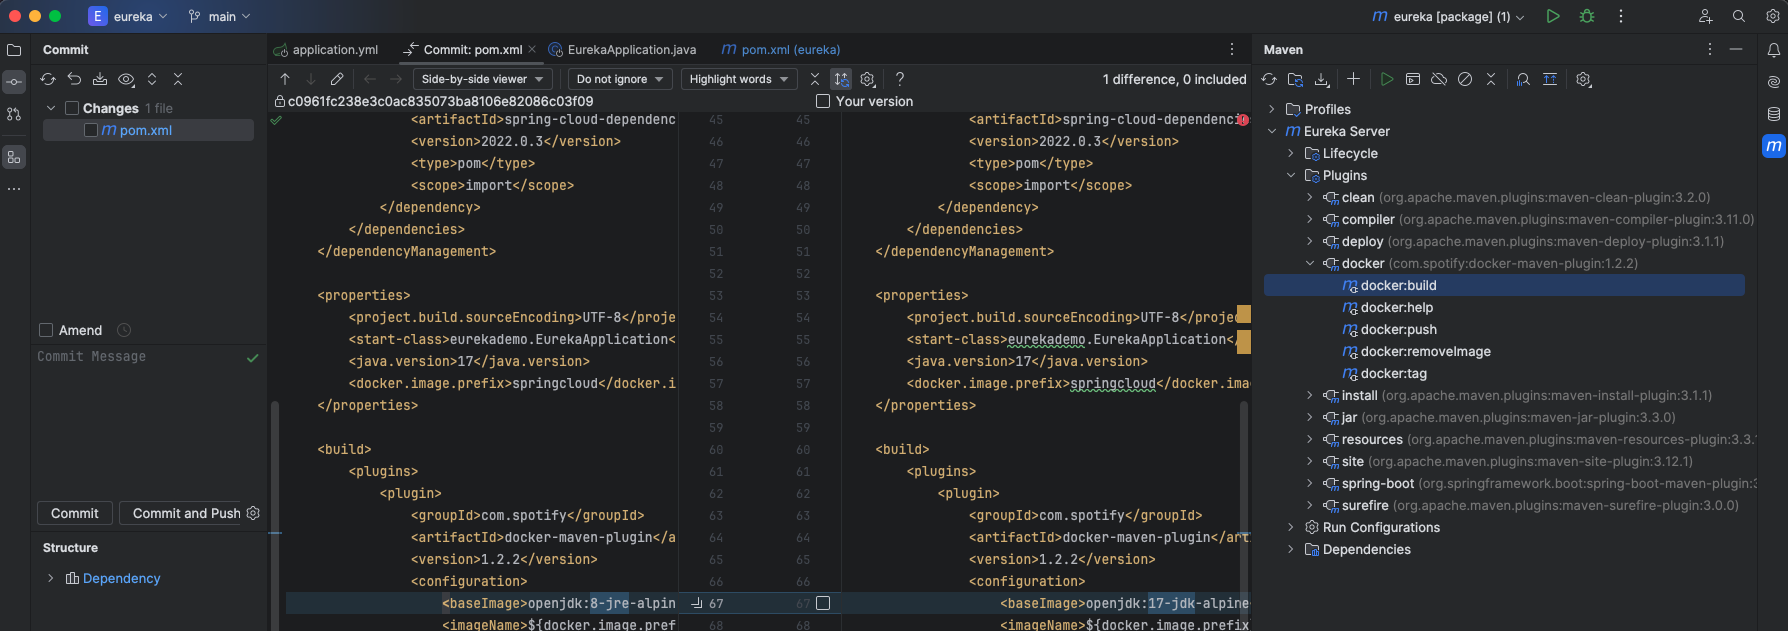
Task: Expand the Profiles node in Maven
Action: pos(1272,109)
